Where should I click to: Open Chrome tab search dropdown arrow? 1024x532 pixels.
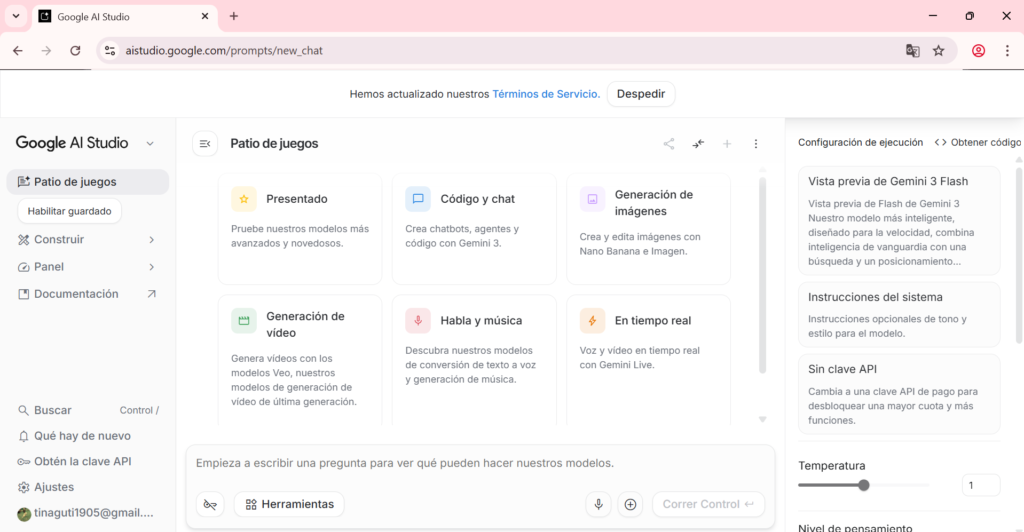click(x=16, y=16)
